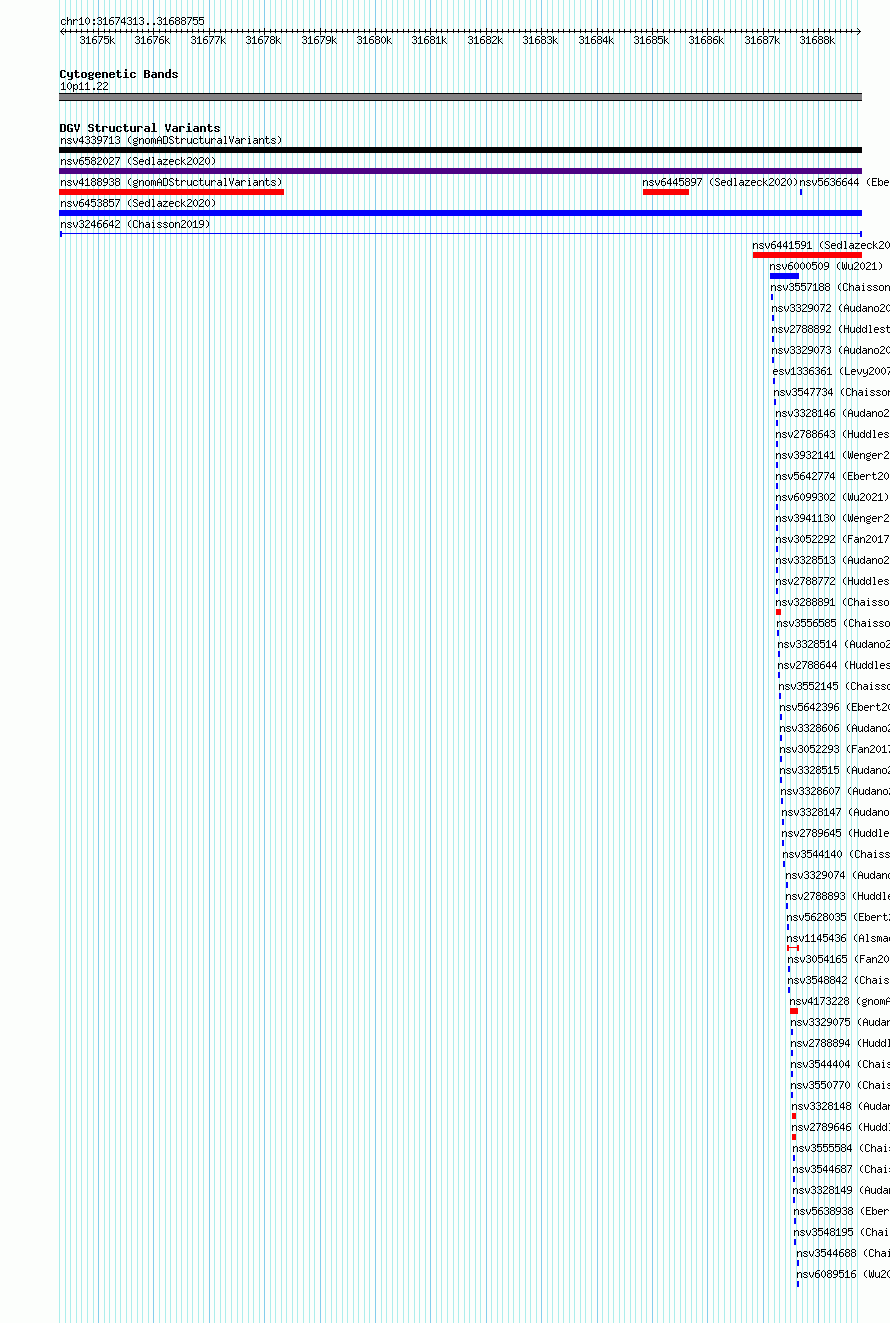Image resolution: width=890 pixels, height=1323 pixels.
Task: Select variant nsv2788894
Action: [840, 1043]
